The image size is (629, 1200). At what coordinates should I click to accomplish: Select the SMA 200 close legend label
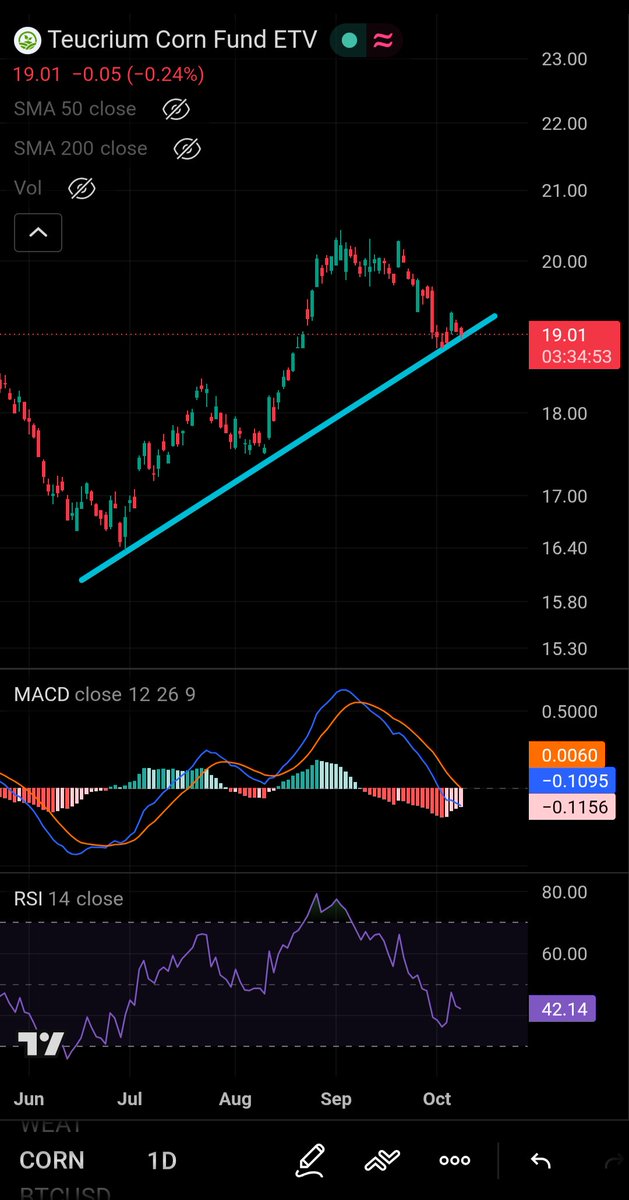[x=80, y=148]
